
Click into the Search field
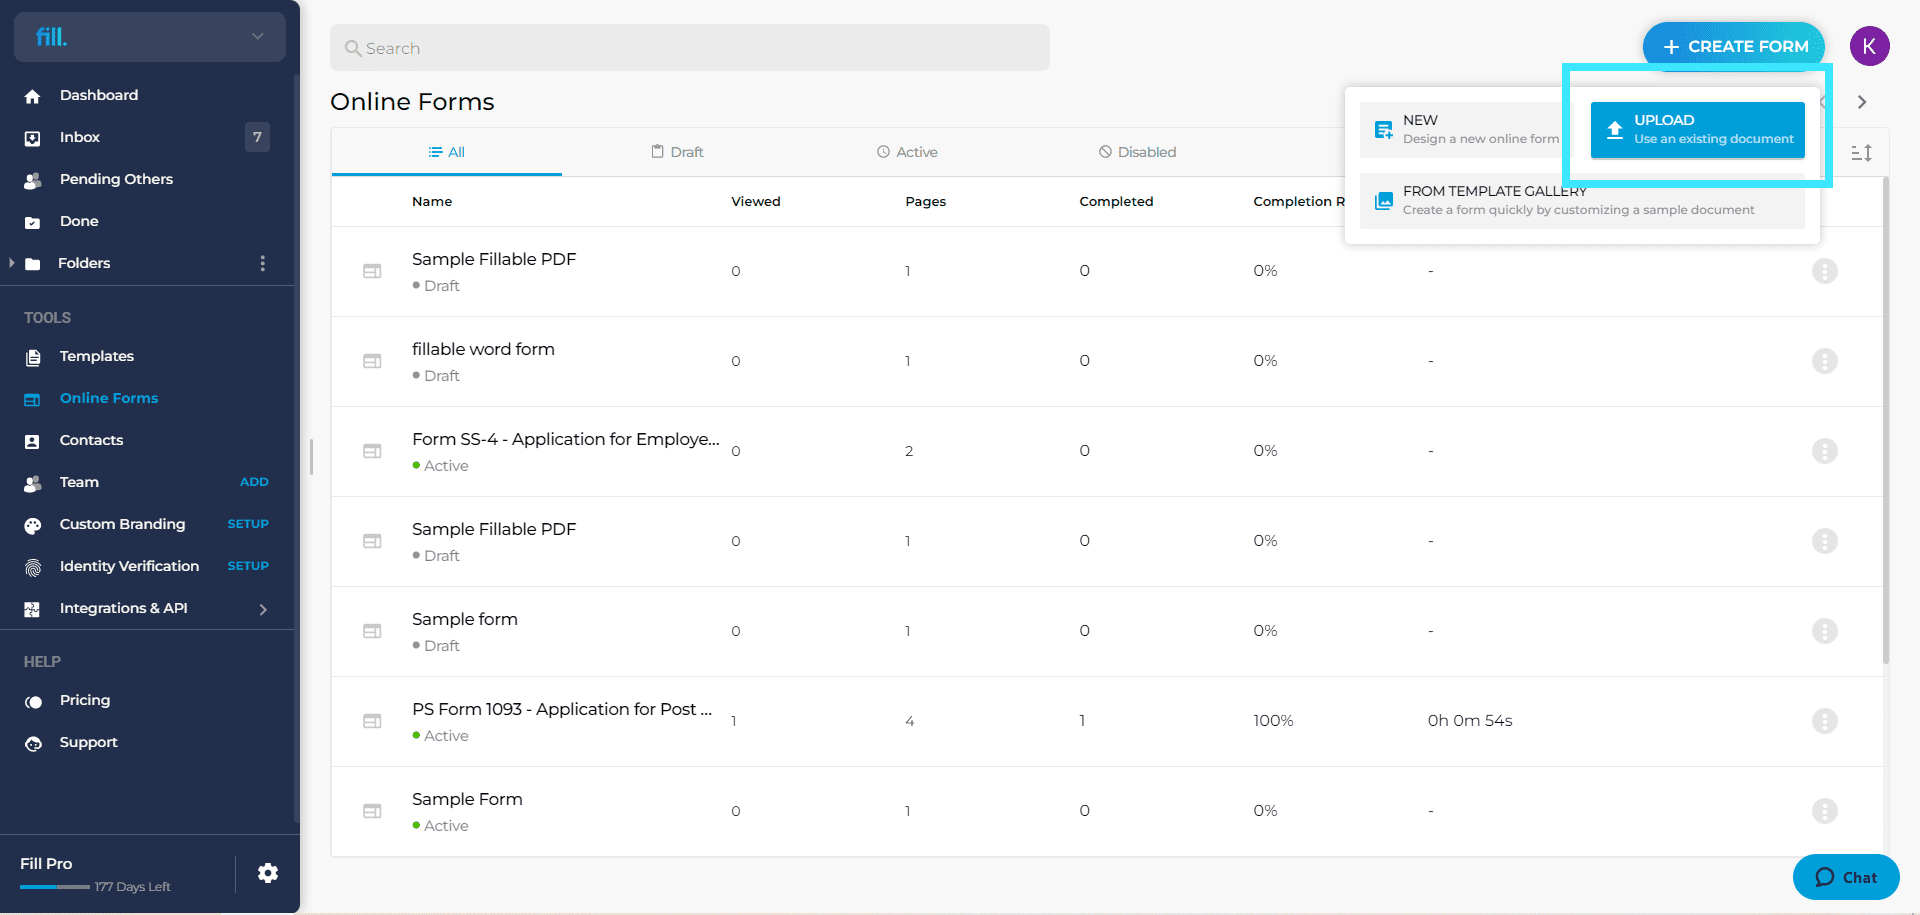coord(690,48)
